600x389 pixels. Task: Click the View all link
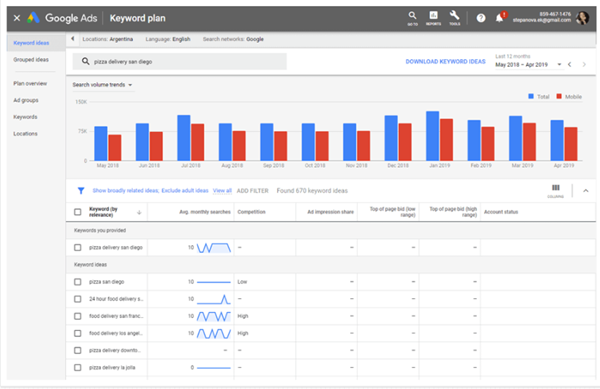pos(222,190)
